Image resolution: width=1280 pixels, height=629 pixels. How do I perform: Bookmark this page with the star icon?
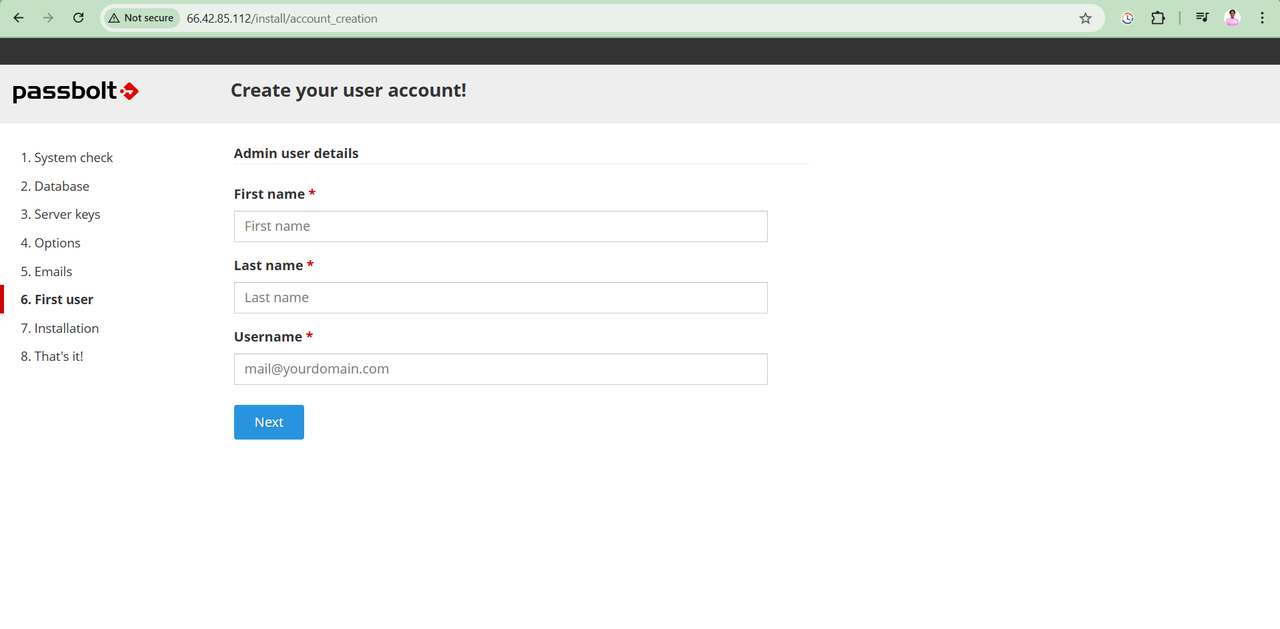(x=1085, y=18)
